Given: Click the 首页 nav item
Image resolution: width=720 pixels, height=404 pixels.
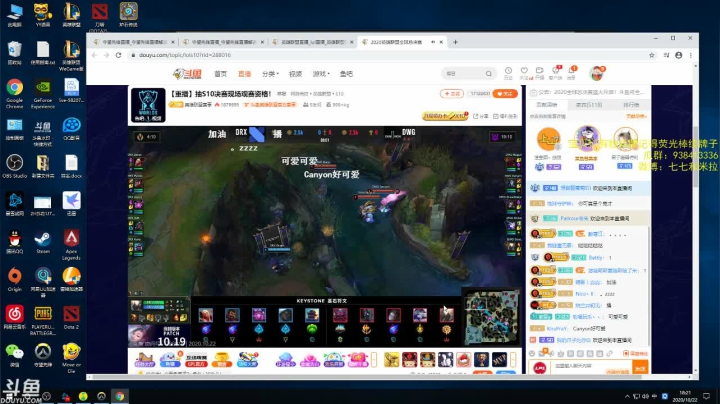Looking at the screenshot, I should (220, 74).
